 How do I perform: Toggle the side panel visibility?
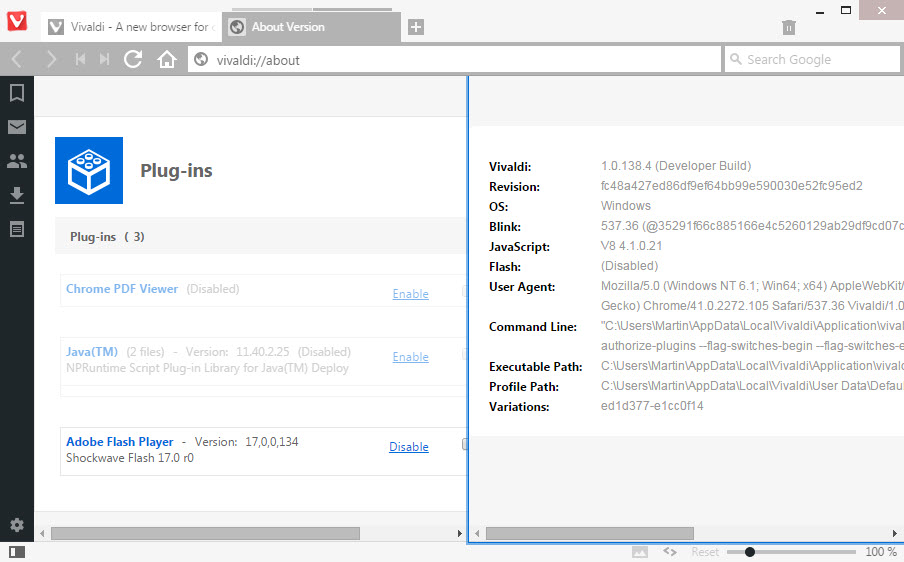[17, 552]
